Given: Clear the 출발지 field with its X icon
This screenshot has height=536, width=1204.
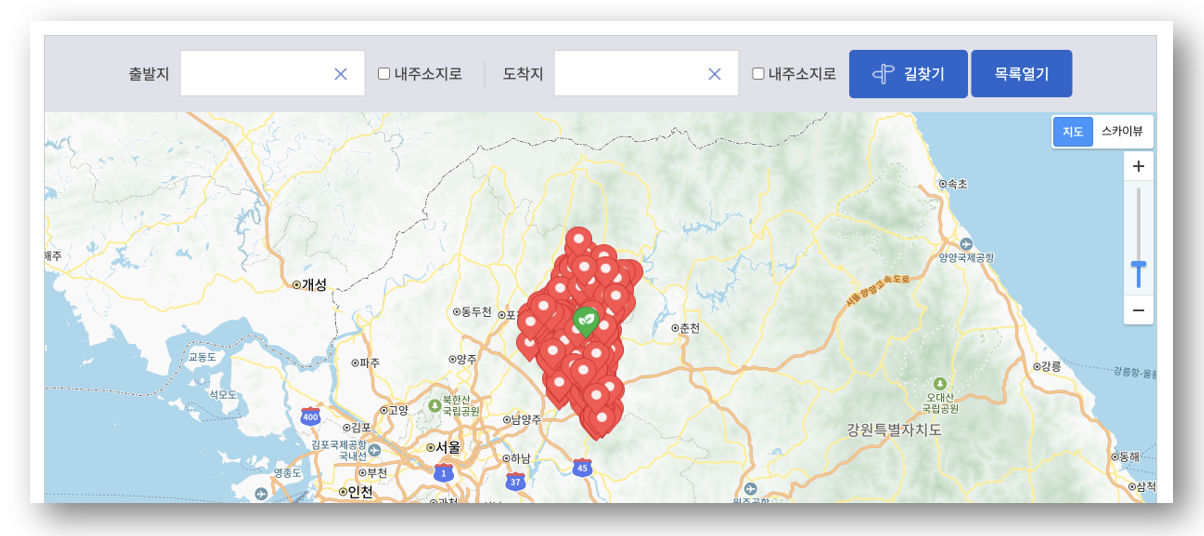Looking at the screenshot, I should point(340,74).
